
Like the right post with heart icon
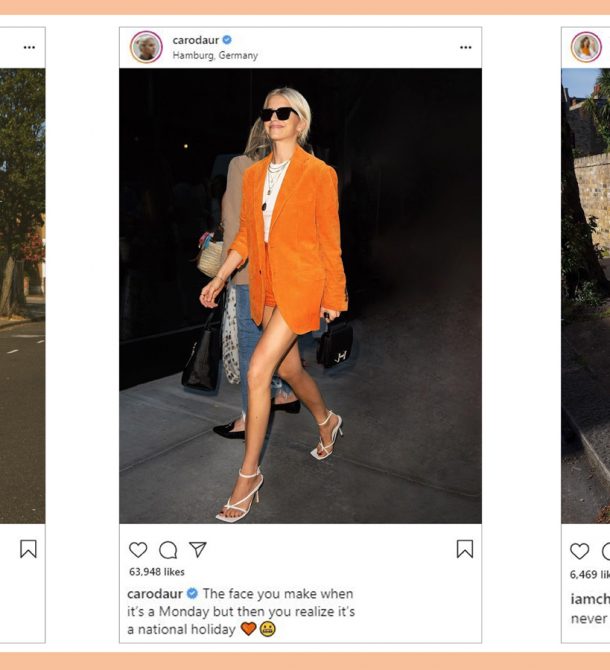tap(580, 551)
